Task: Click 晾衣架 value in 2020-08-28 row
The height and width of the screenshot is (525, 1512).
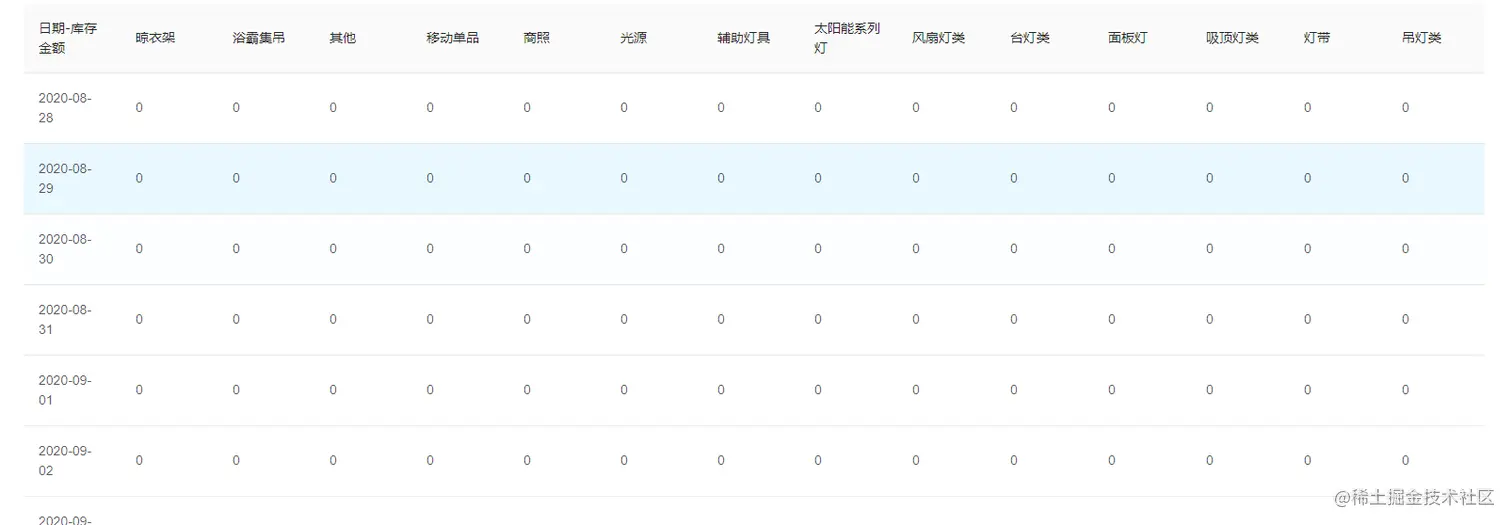Action: [139, 108]
